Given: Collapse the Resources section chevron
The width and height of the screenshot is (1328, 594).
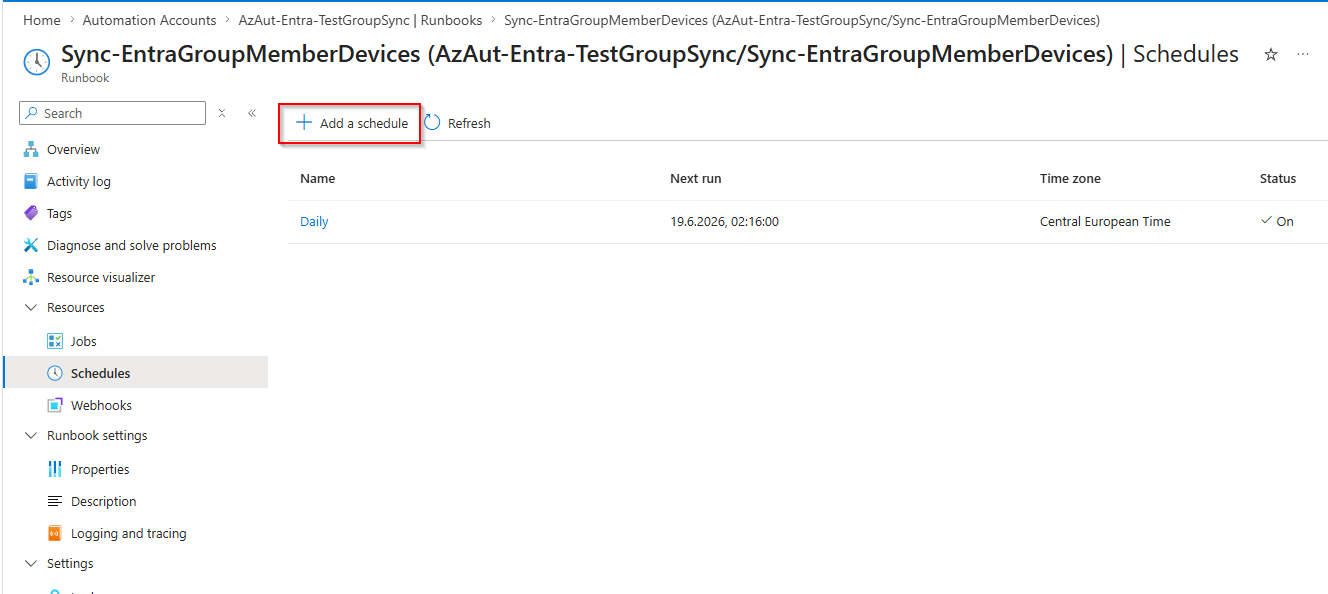Looking at the screenshot, I should tap(31, 308).
